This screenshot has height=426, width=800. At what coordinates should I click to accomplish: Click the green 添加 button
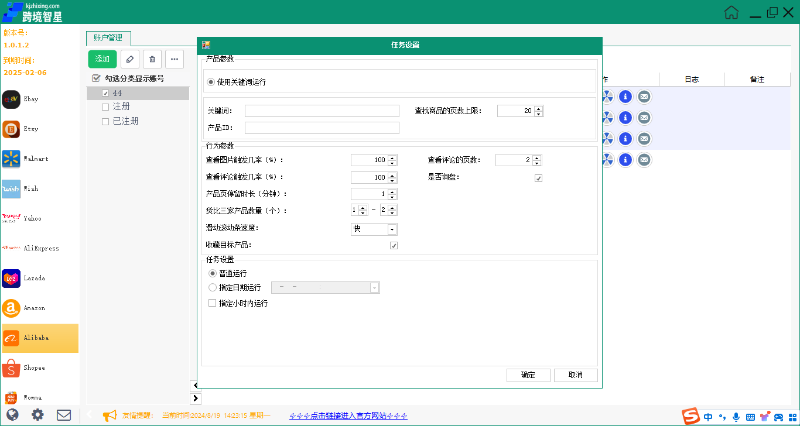coord(103,59)
